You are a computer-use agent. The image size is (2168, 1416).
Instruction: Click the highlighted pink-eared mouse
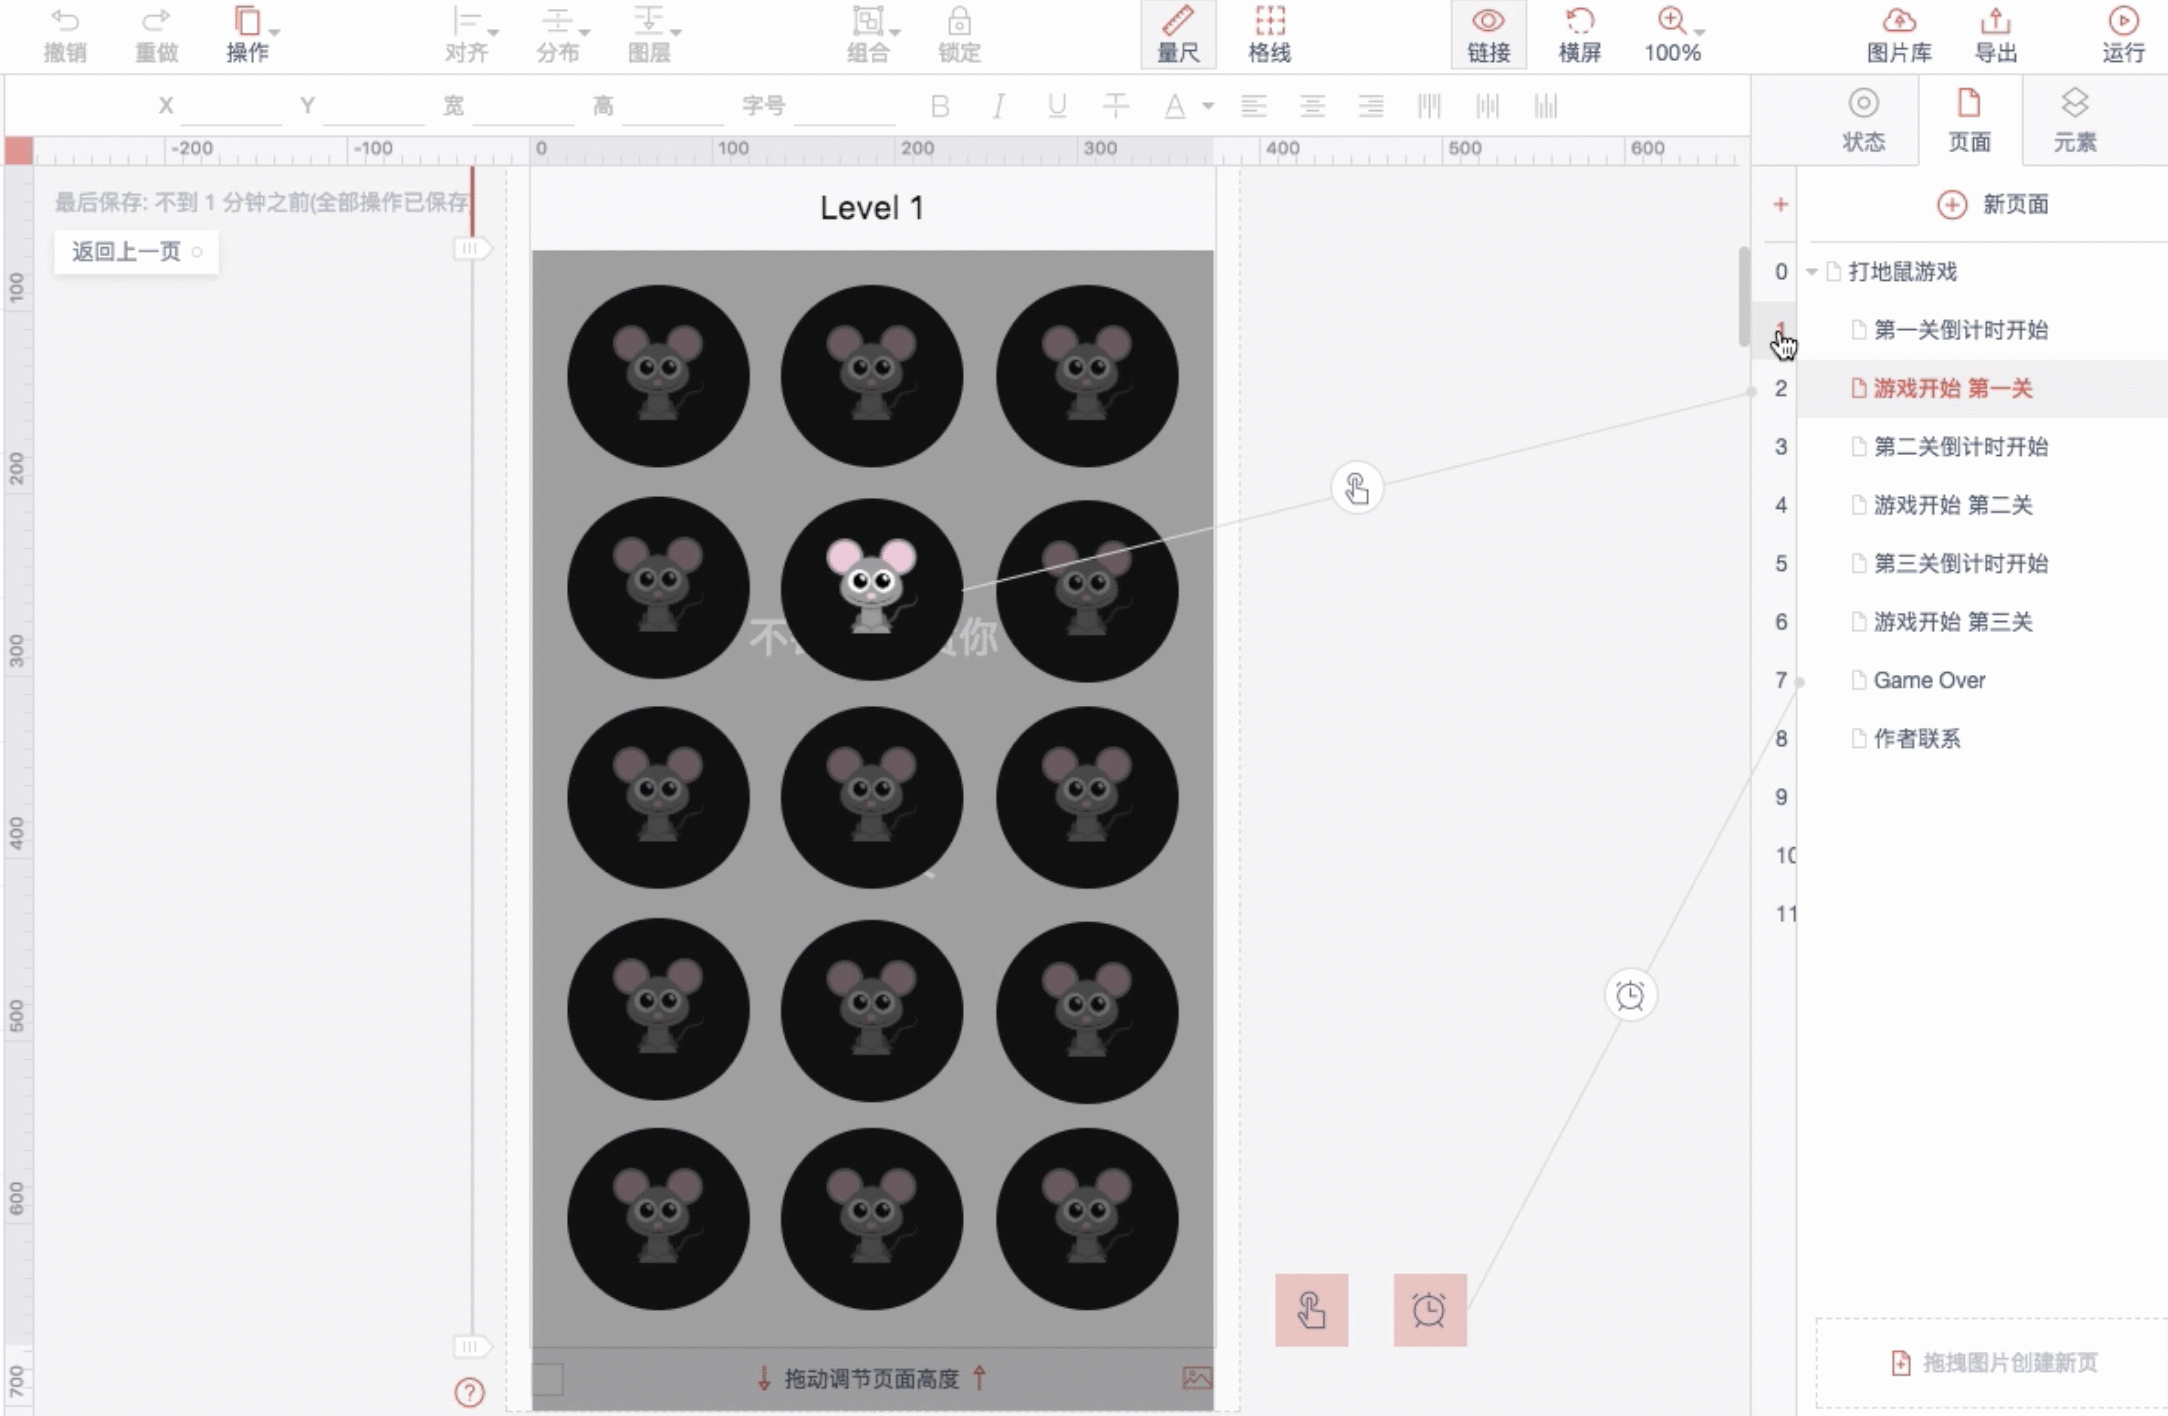871,585
